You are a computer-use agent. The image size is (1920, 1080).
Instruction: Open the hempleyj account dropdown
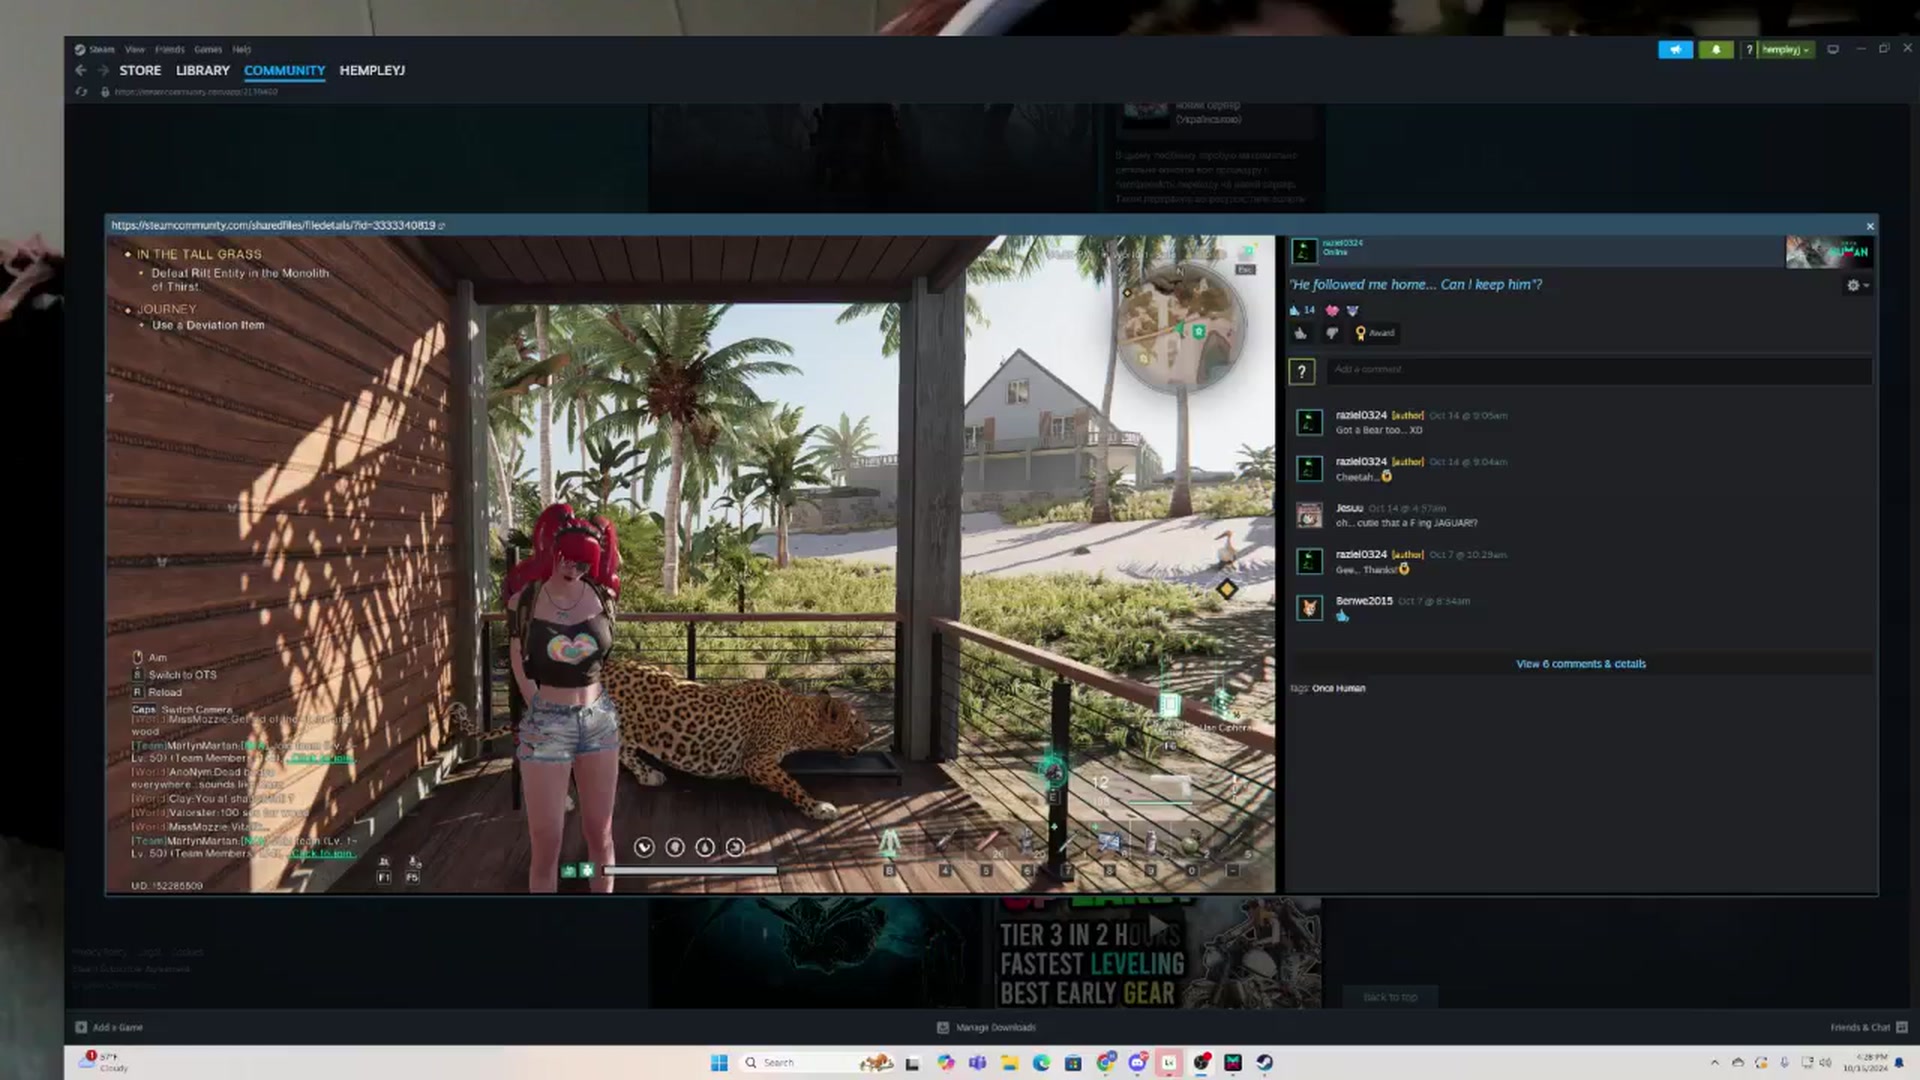point(1785,49)
